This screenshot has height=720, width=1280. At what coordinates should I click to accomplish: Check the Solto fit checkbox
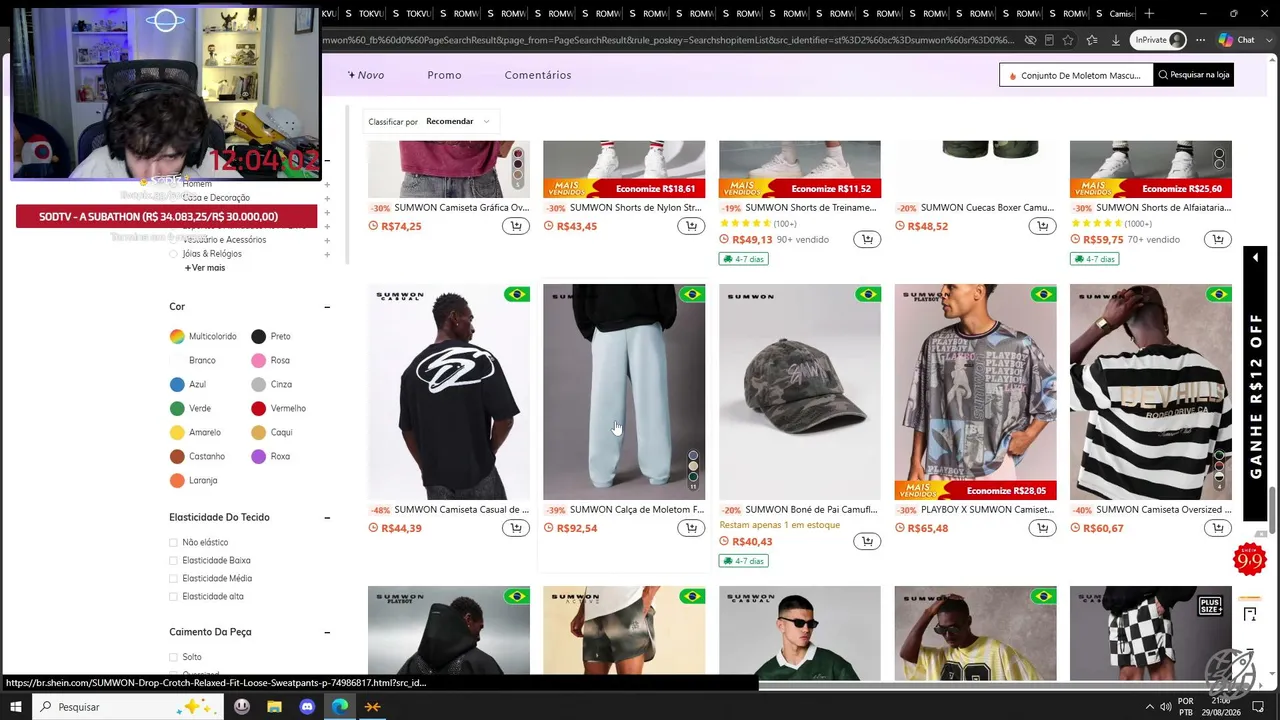(173, 657)
